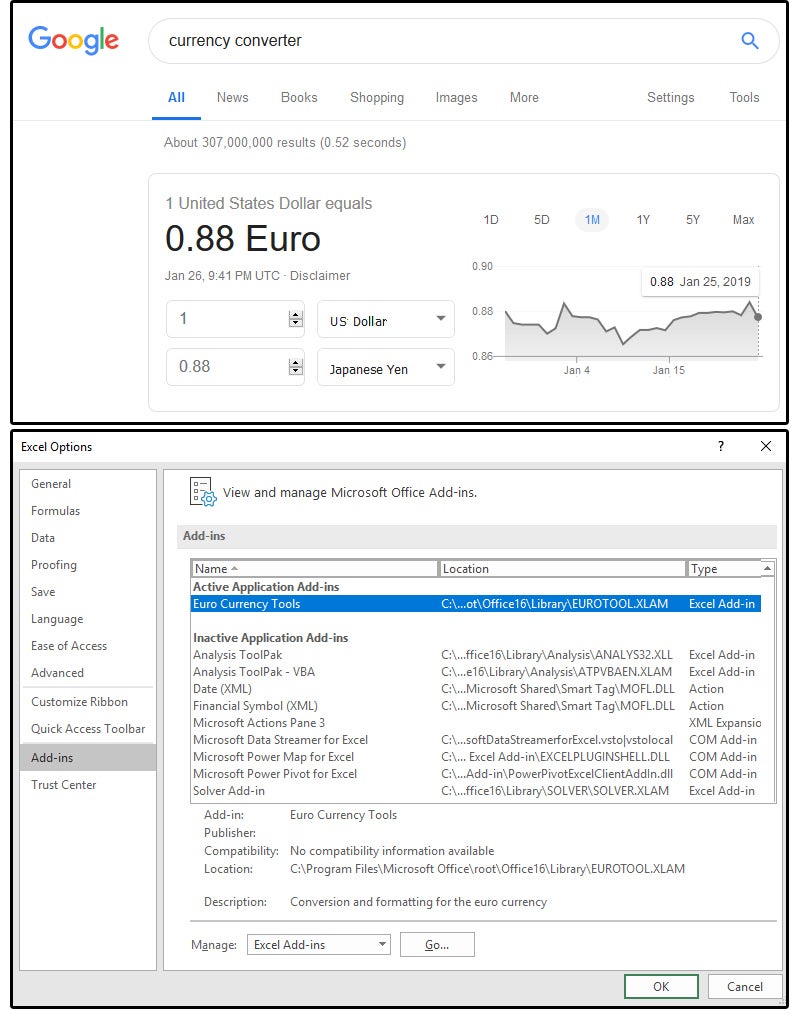
Task: Click OK in Excel Options
Action: click(661, 987)
